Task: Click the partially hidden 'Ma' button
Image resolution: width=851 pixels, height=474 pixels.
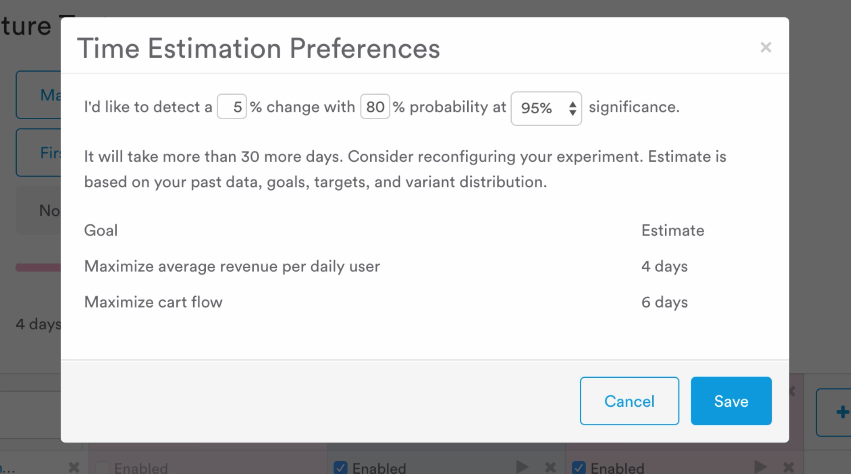Action: pyautogui.click(x=39, y=94)
